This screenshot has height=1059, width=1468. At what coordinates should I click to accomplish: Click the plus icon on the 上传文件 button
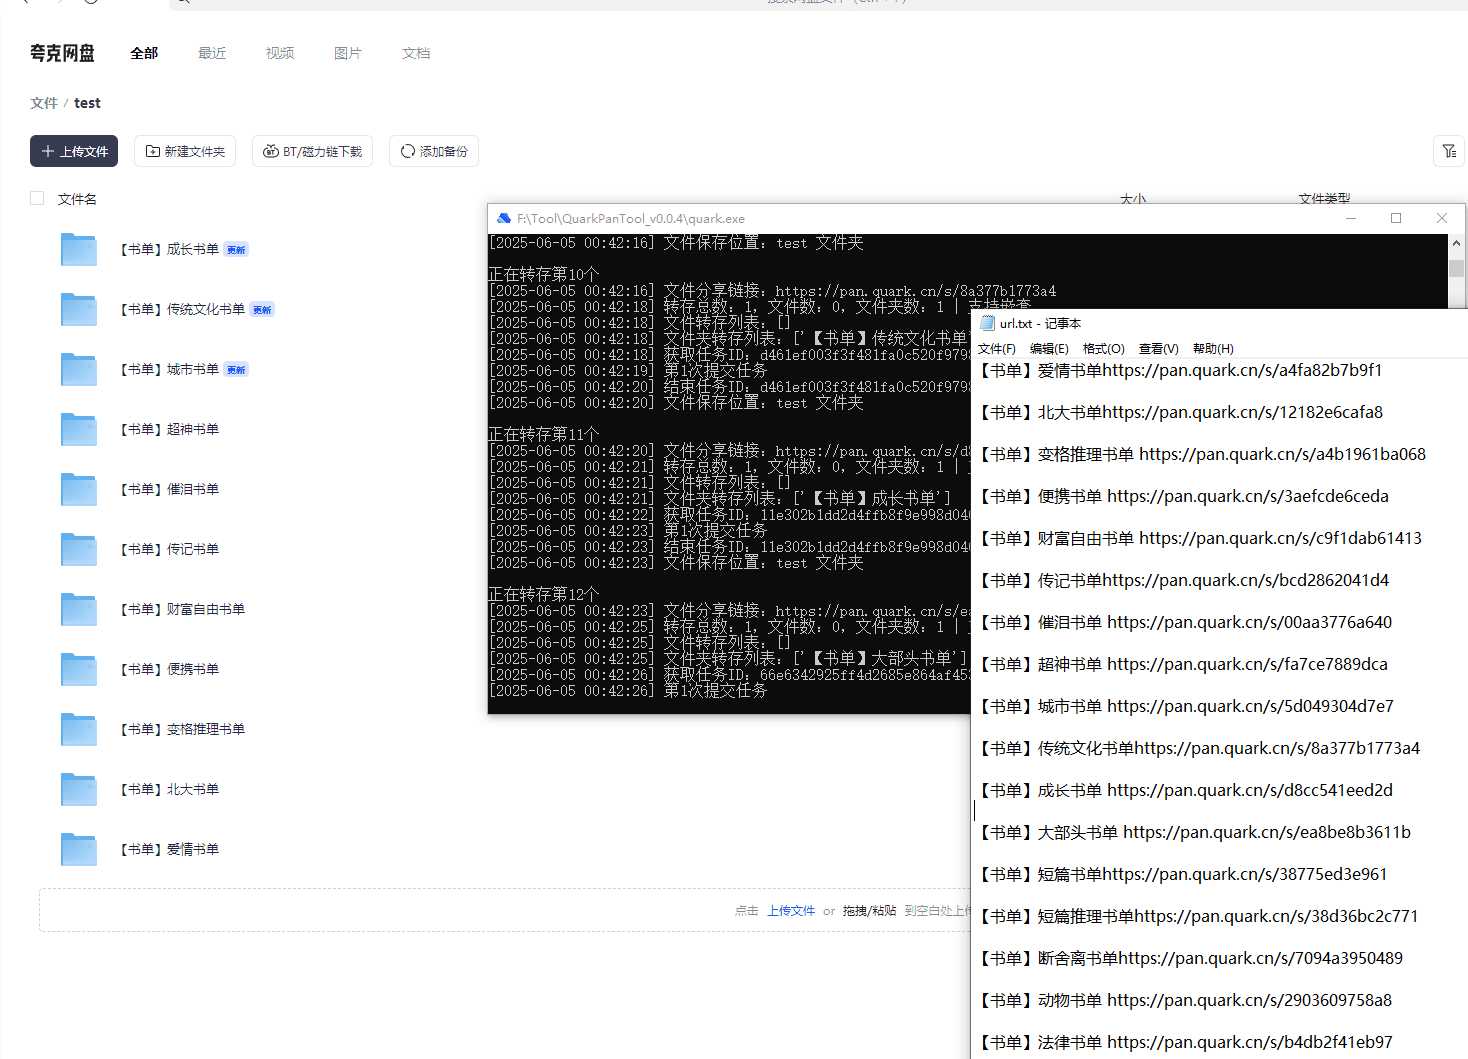(x=47, y=151)
